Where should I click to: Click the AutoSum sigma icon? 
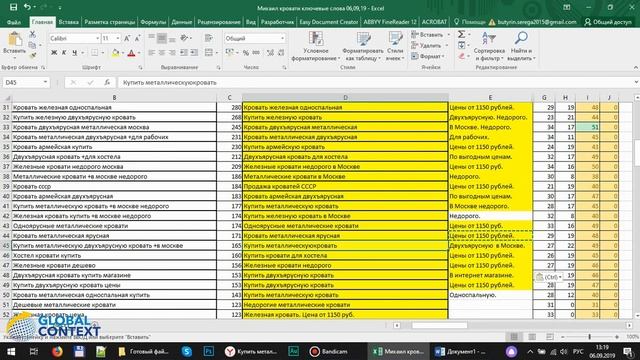(x=461, y=34)
